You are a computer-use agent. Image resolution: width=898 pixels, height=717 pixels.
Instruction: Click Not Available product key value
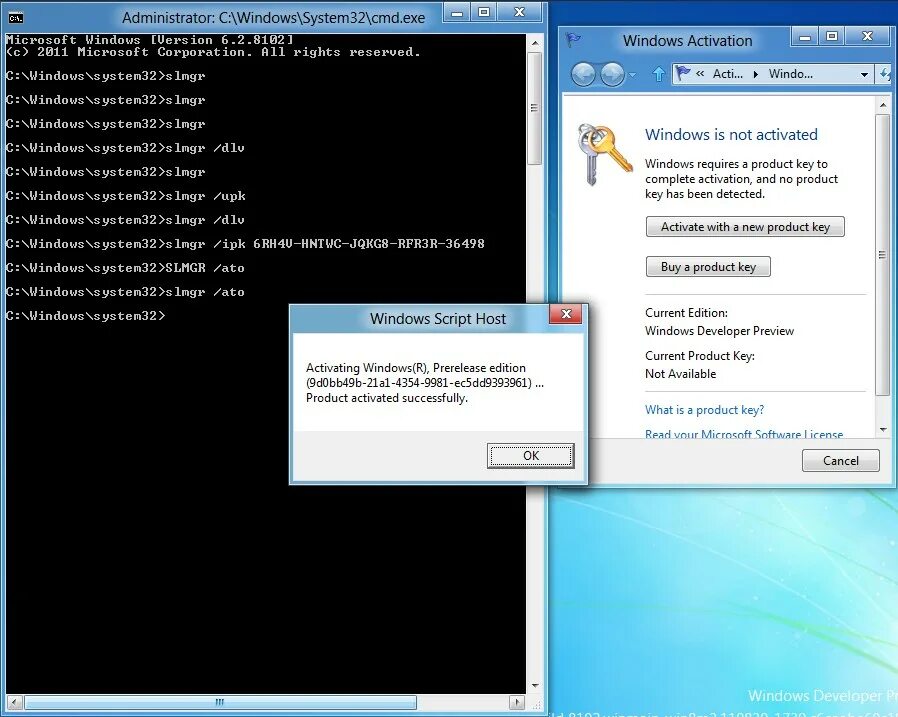point(680,374)
